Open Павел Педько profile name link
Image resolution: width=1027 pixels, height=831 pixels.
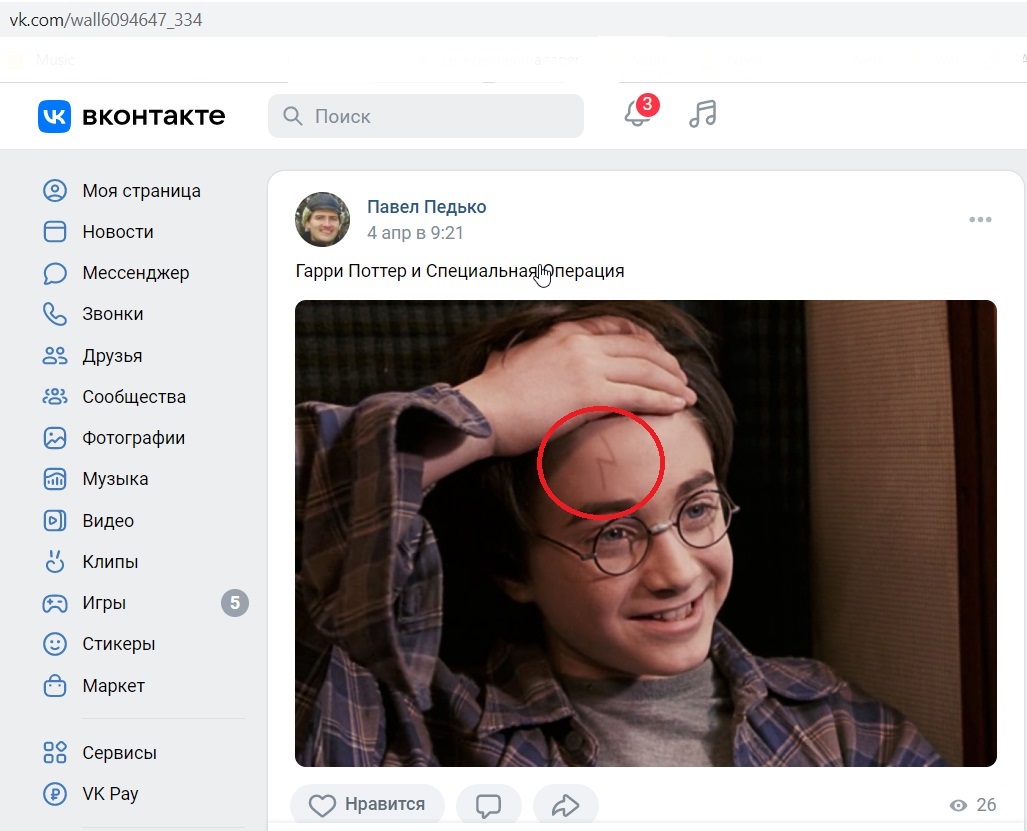click(x=426, y=207)
